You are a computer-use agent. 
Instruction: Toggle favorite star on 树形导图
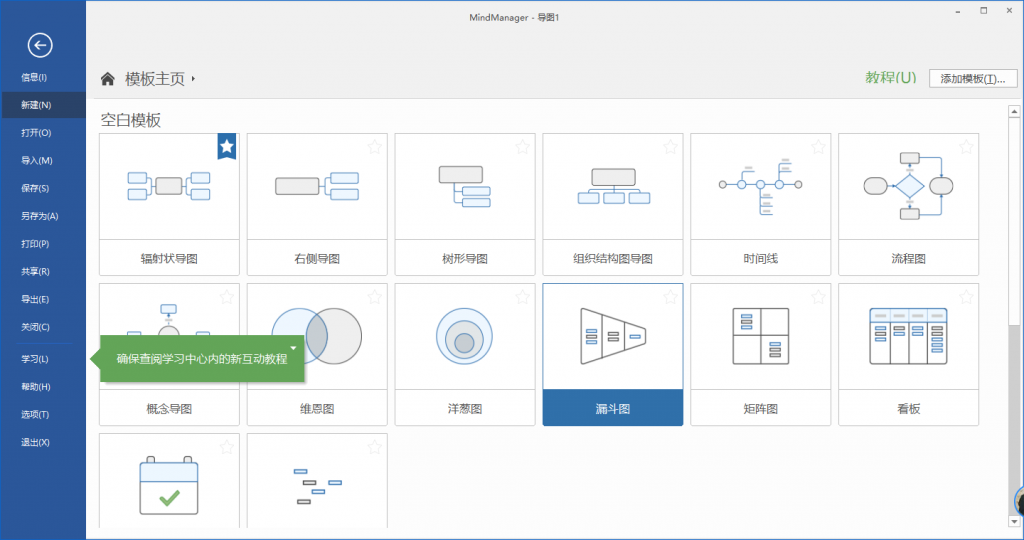[x=522, y=147]
